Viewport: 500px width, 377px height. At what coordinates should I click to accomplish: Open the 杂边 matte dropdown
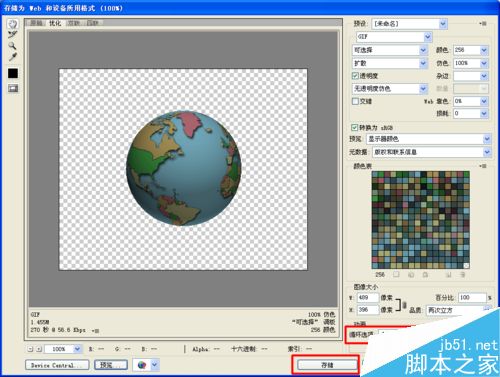pos(471,76)
